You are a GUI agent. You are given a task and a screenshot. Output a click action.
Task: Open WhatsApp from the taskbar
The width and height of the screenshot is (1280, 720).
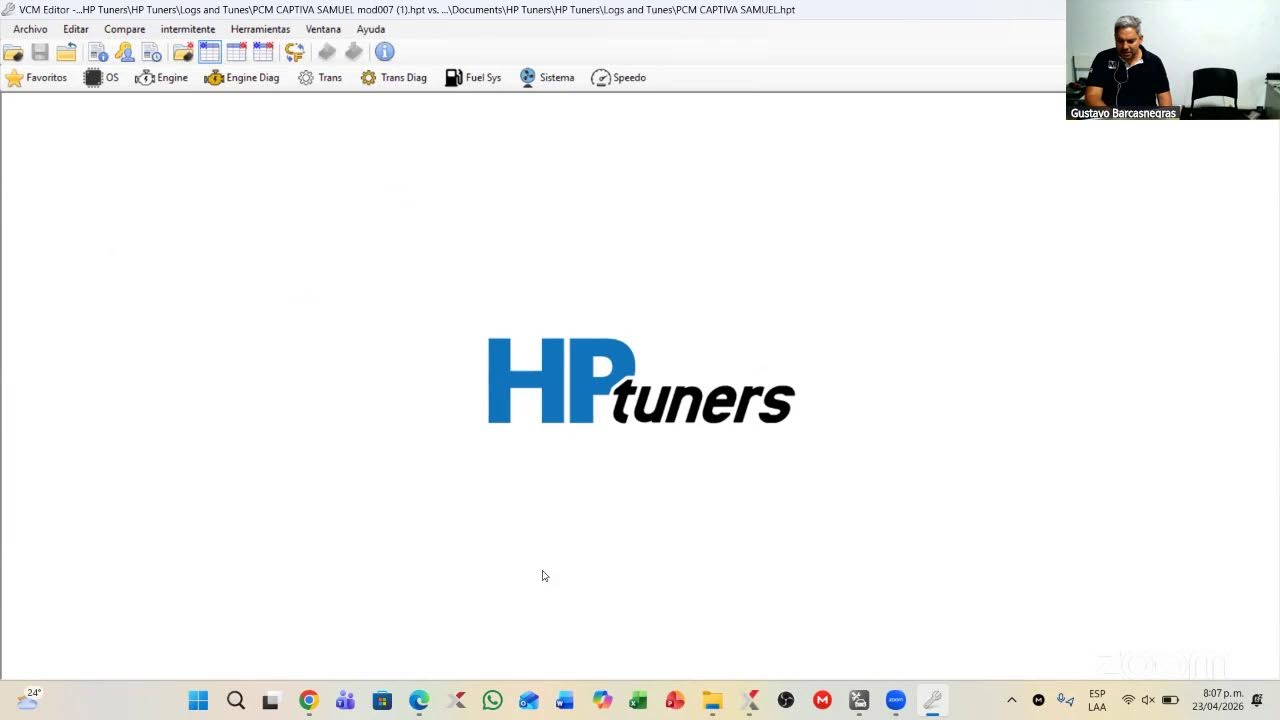492,700
